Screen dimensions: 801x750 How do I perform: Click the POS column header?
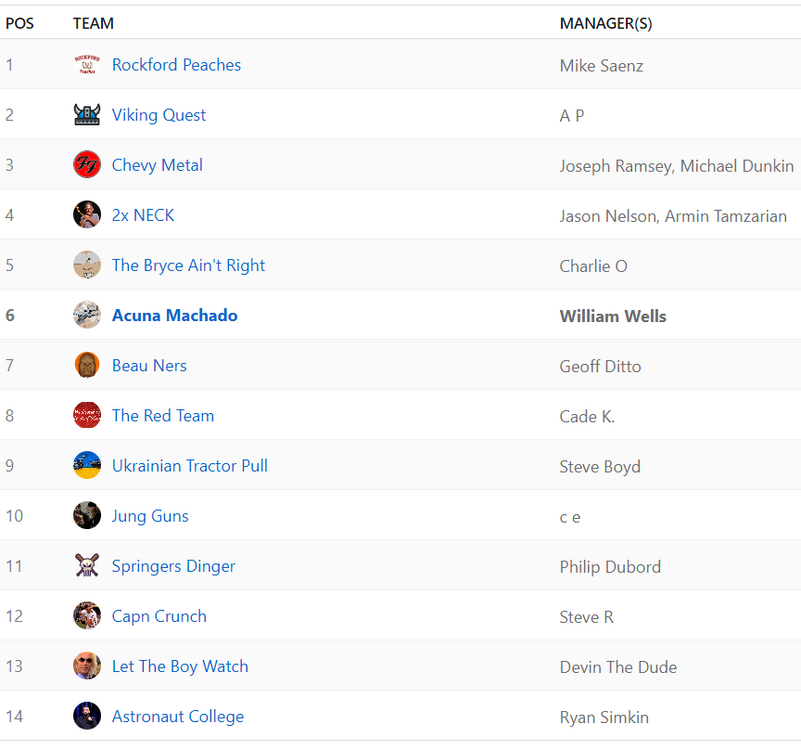(20, 23)
